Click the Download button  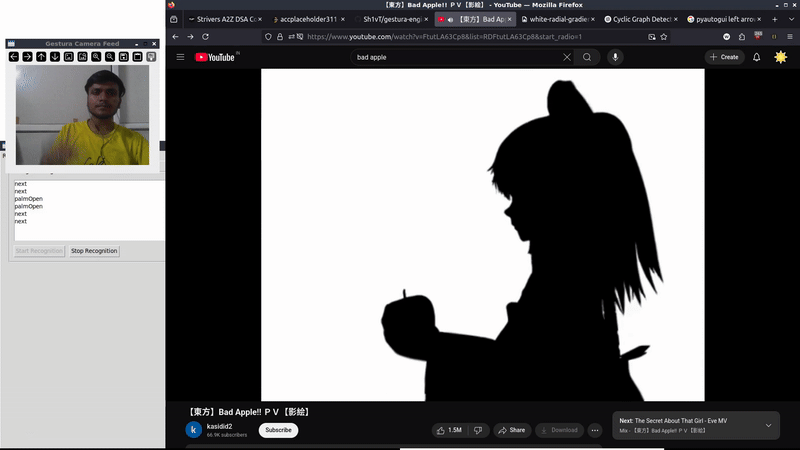pyautogui.click(x=559, y=430)
